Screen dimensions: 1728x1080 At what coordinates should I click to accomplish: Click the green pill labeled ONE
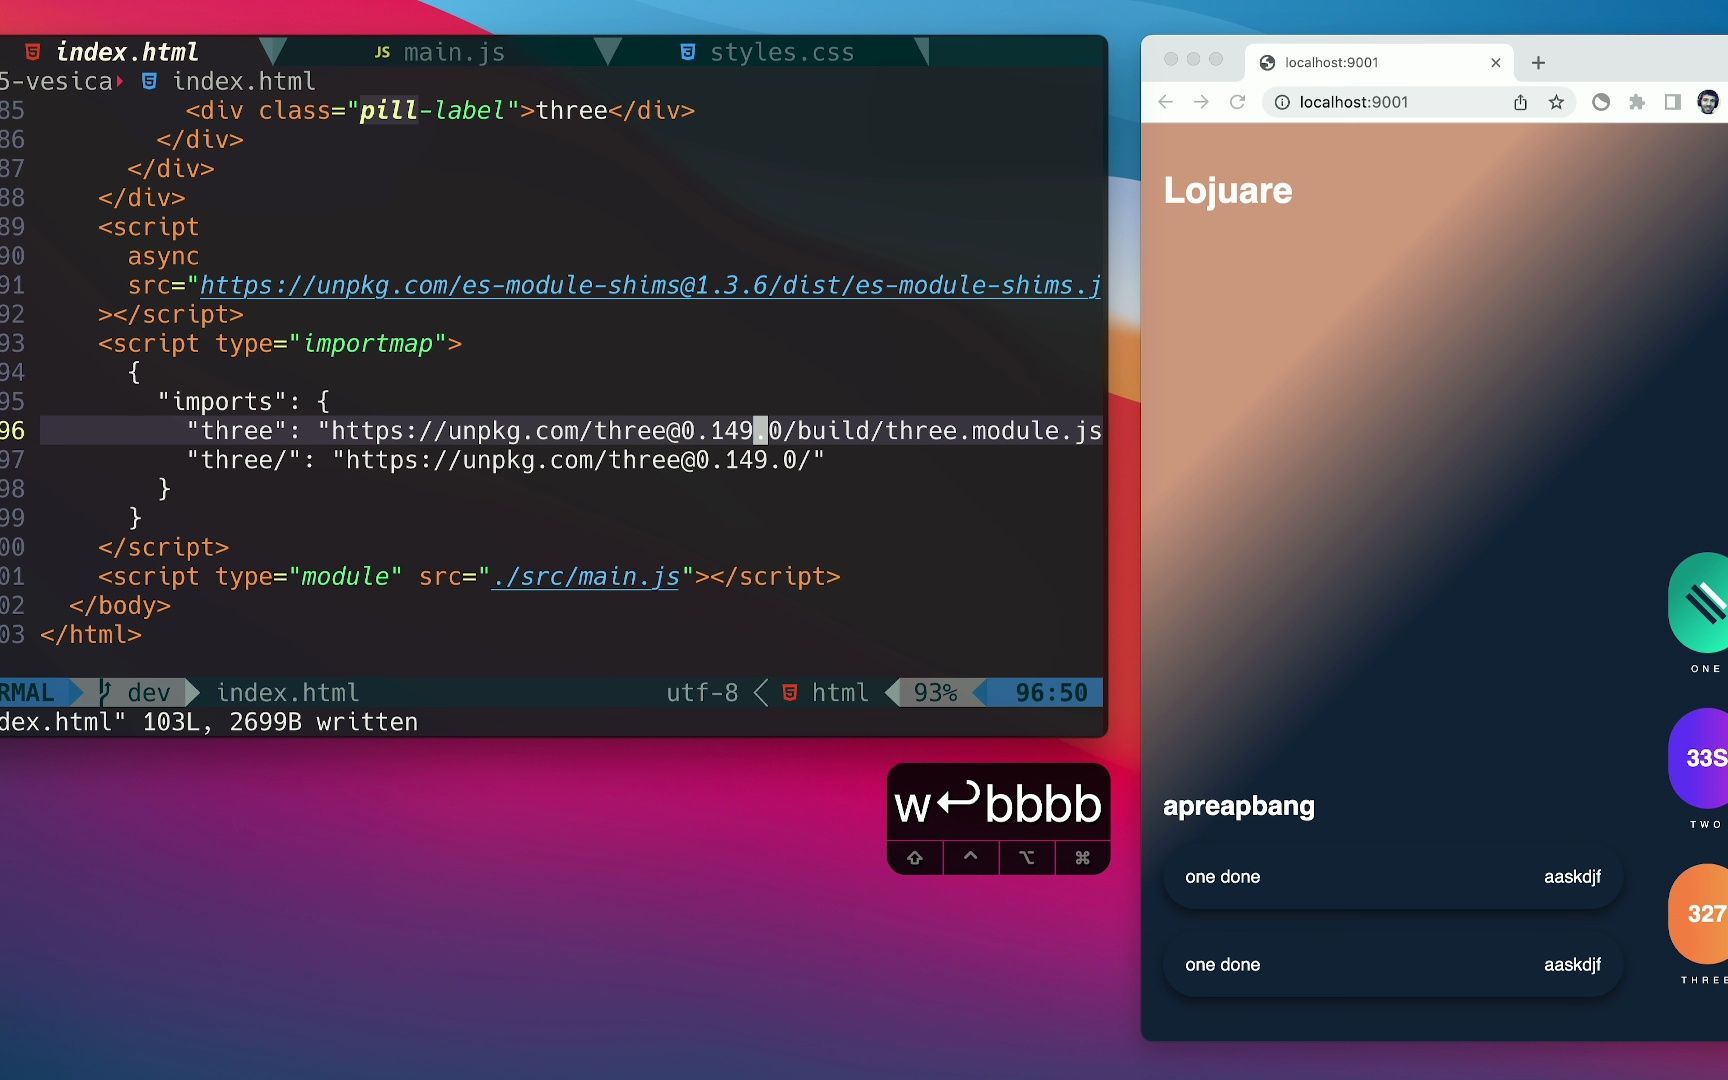(1700, 602)
